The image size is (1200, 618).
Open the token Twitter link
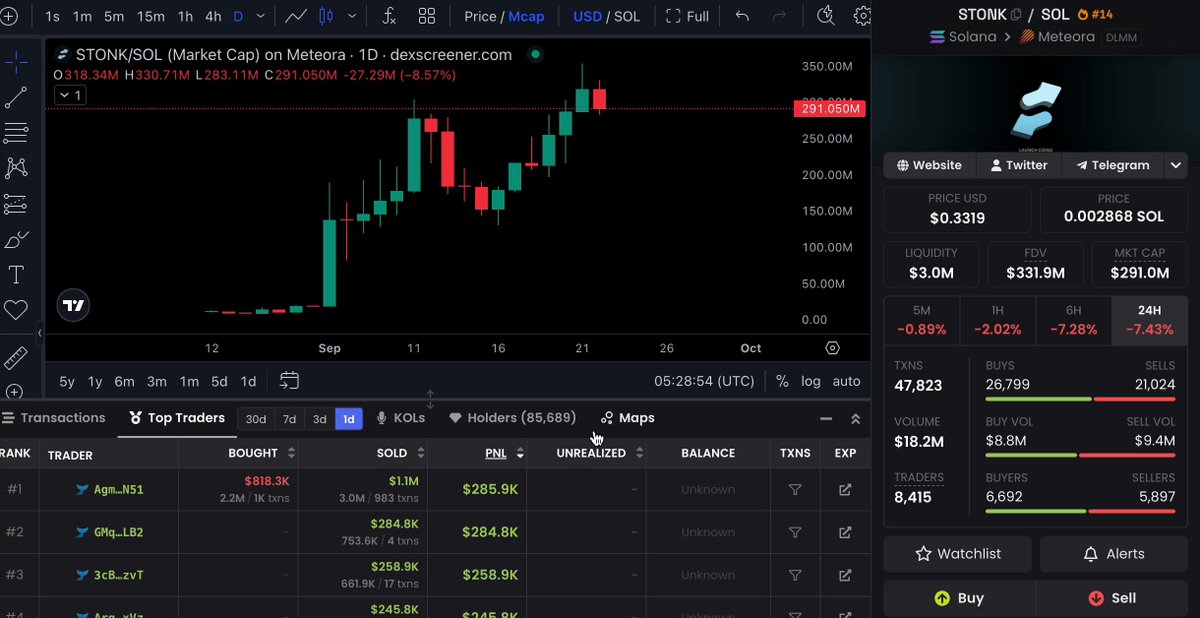[x=1018, y=165]
